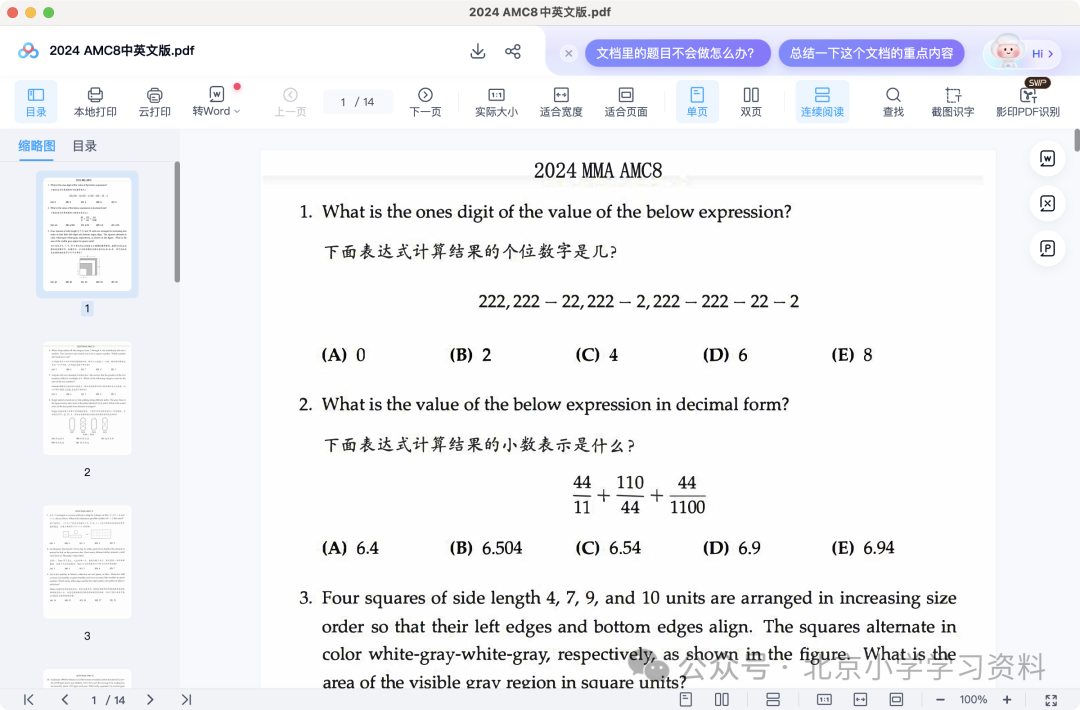Click the cloud app logo beside the filename
This screenshot has width=1080, height=710.
(x=28, y=51)
